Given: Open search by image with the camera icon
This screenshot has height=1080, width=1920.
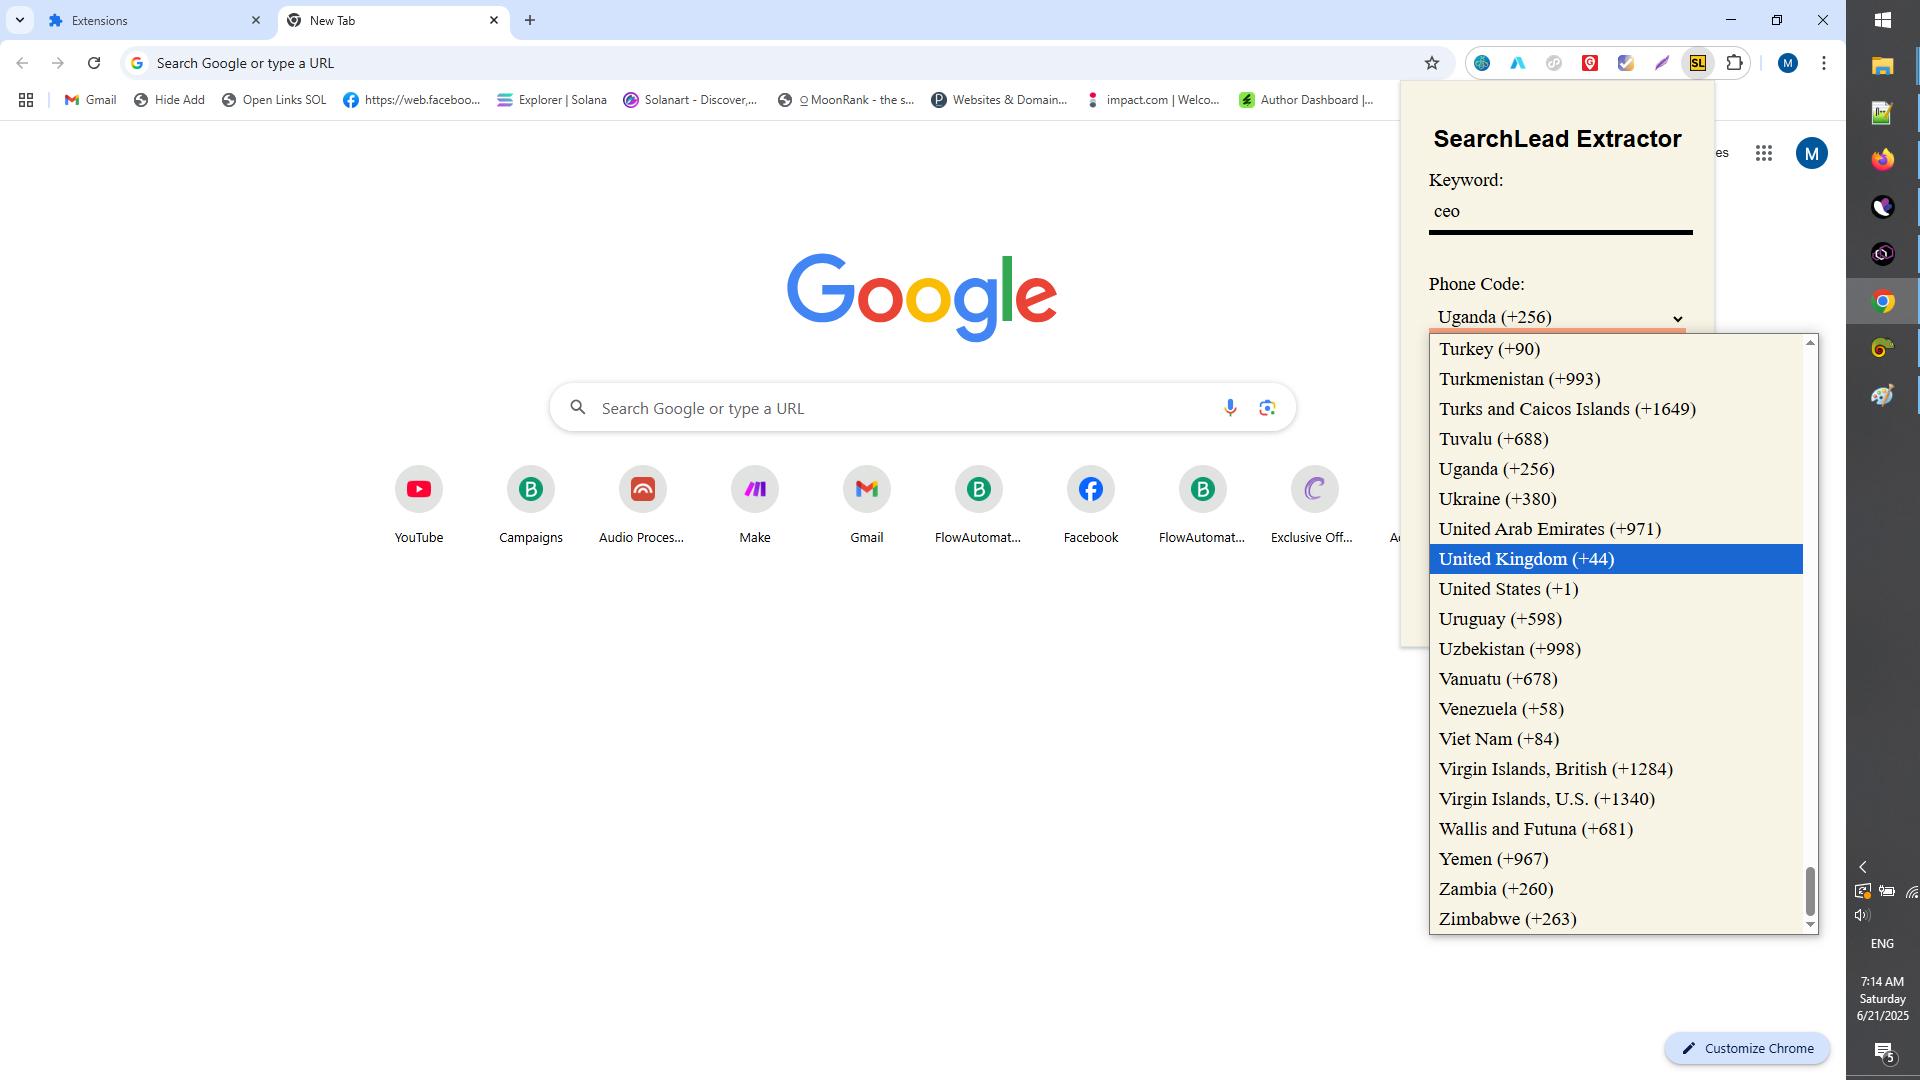Looking at the screenshot, I should [x=1267, y=407].
